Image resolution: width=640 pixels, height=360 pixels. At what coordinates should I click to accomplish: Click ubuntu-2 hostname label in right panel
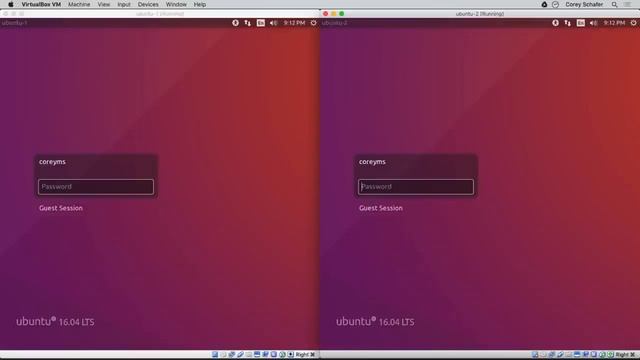[x=334, y=23]
